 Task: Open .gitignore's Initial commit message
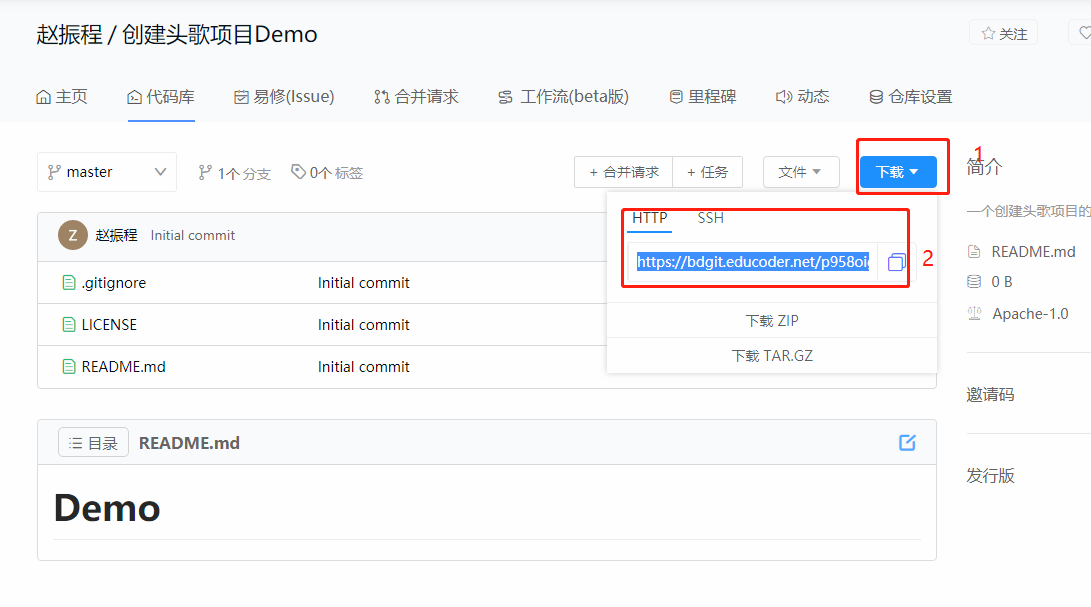(x=363, y=283)
